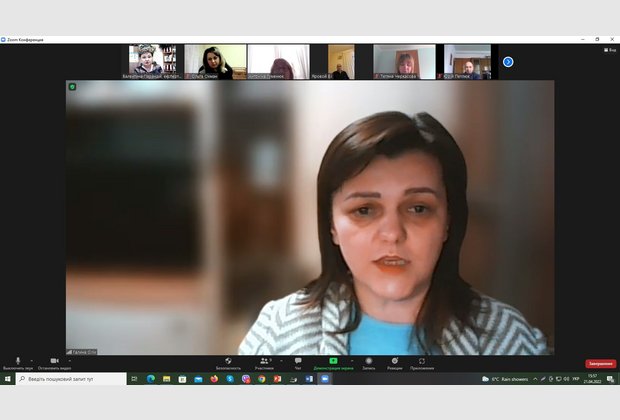This screenshot has height=420, width=620.
Task: Open the Chat panel
Action: tap(298, 360)
